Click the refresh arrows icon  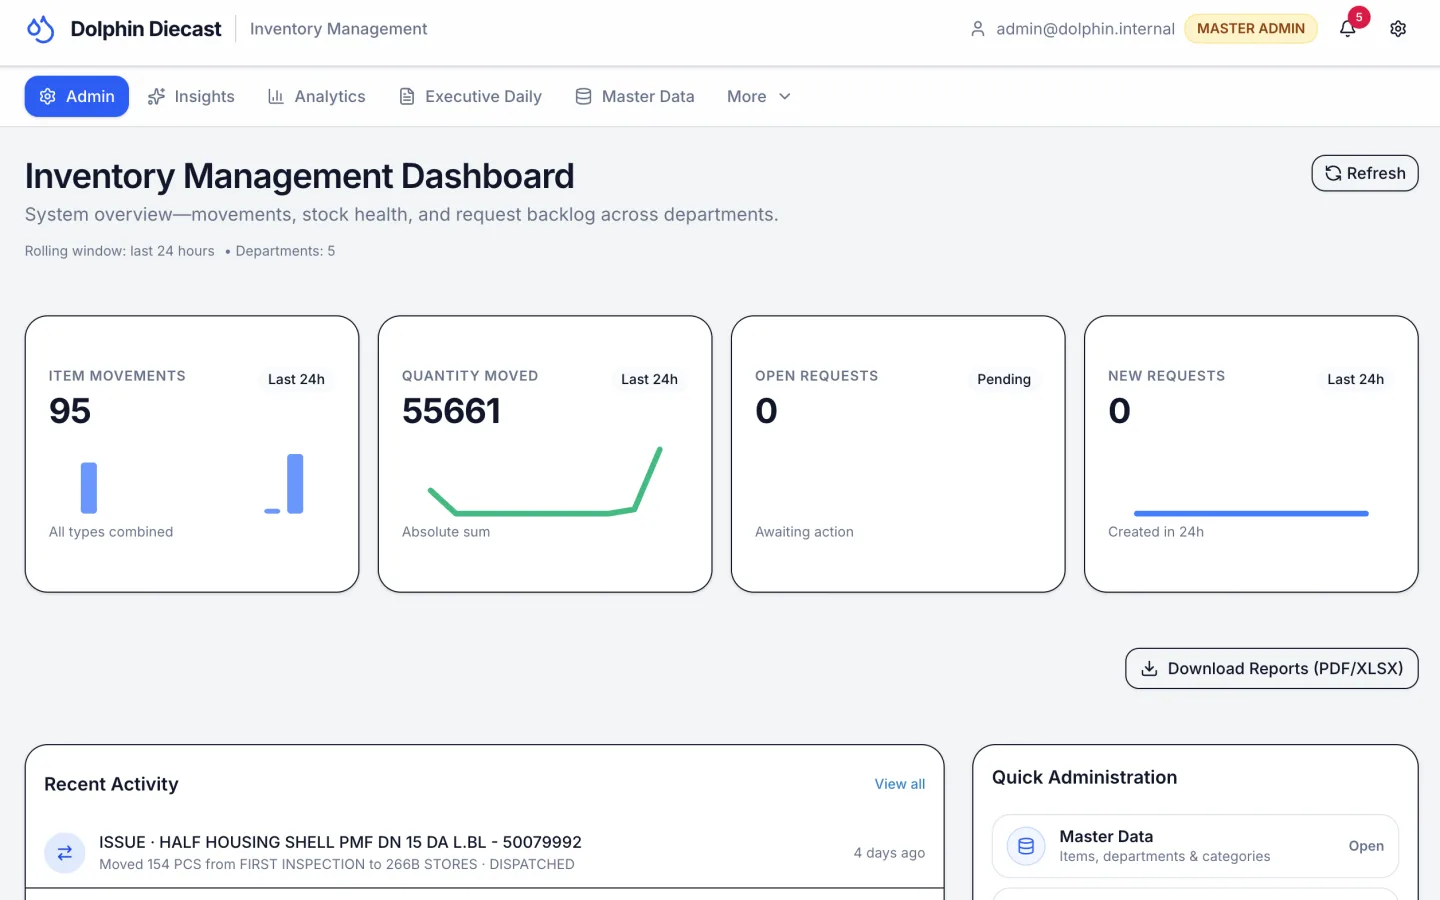(1333, 173)
